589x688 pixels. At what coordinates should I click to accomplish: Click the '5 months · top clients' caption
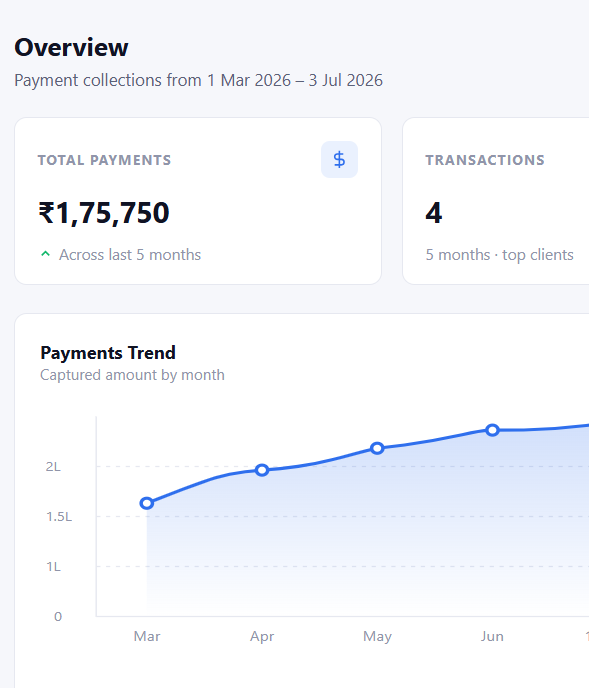(499, 255)
